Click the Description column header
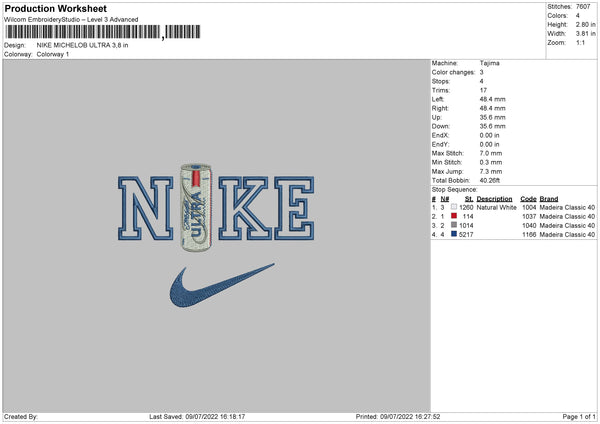 494,199
